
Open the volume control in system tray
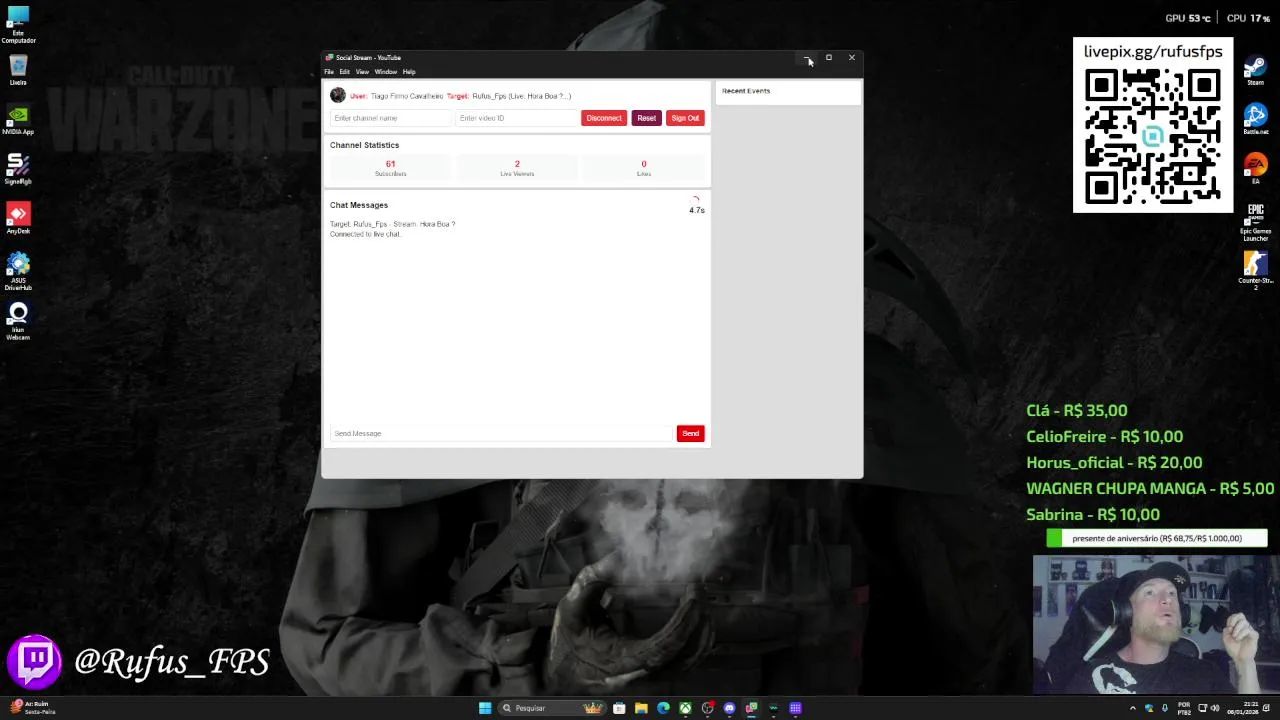(x=1214, y=708)
